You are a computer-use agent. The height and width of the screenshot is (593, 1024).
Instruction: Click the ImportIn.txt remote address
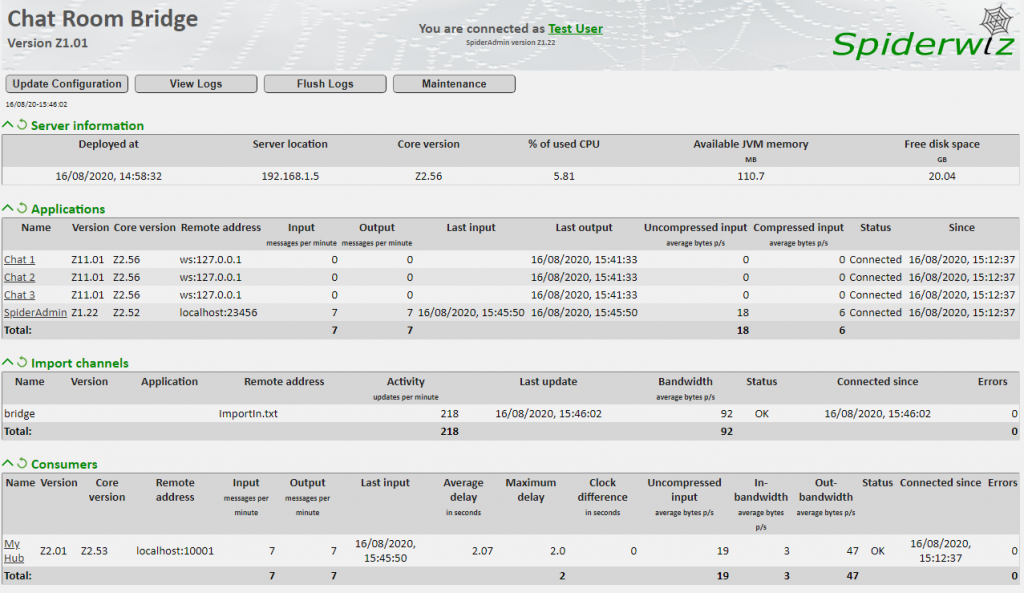coord(248,413)
